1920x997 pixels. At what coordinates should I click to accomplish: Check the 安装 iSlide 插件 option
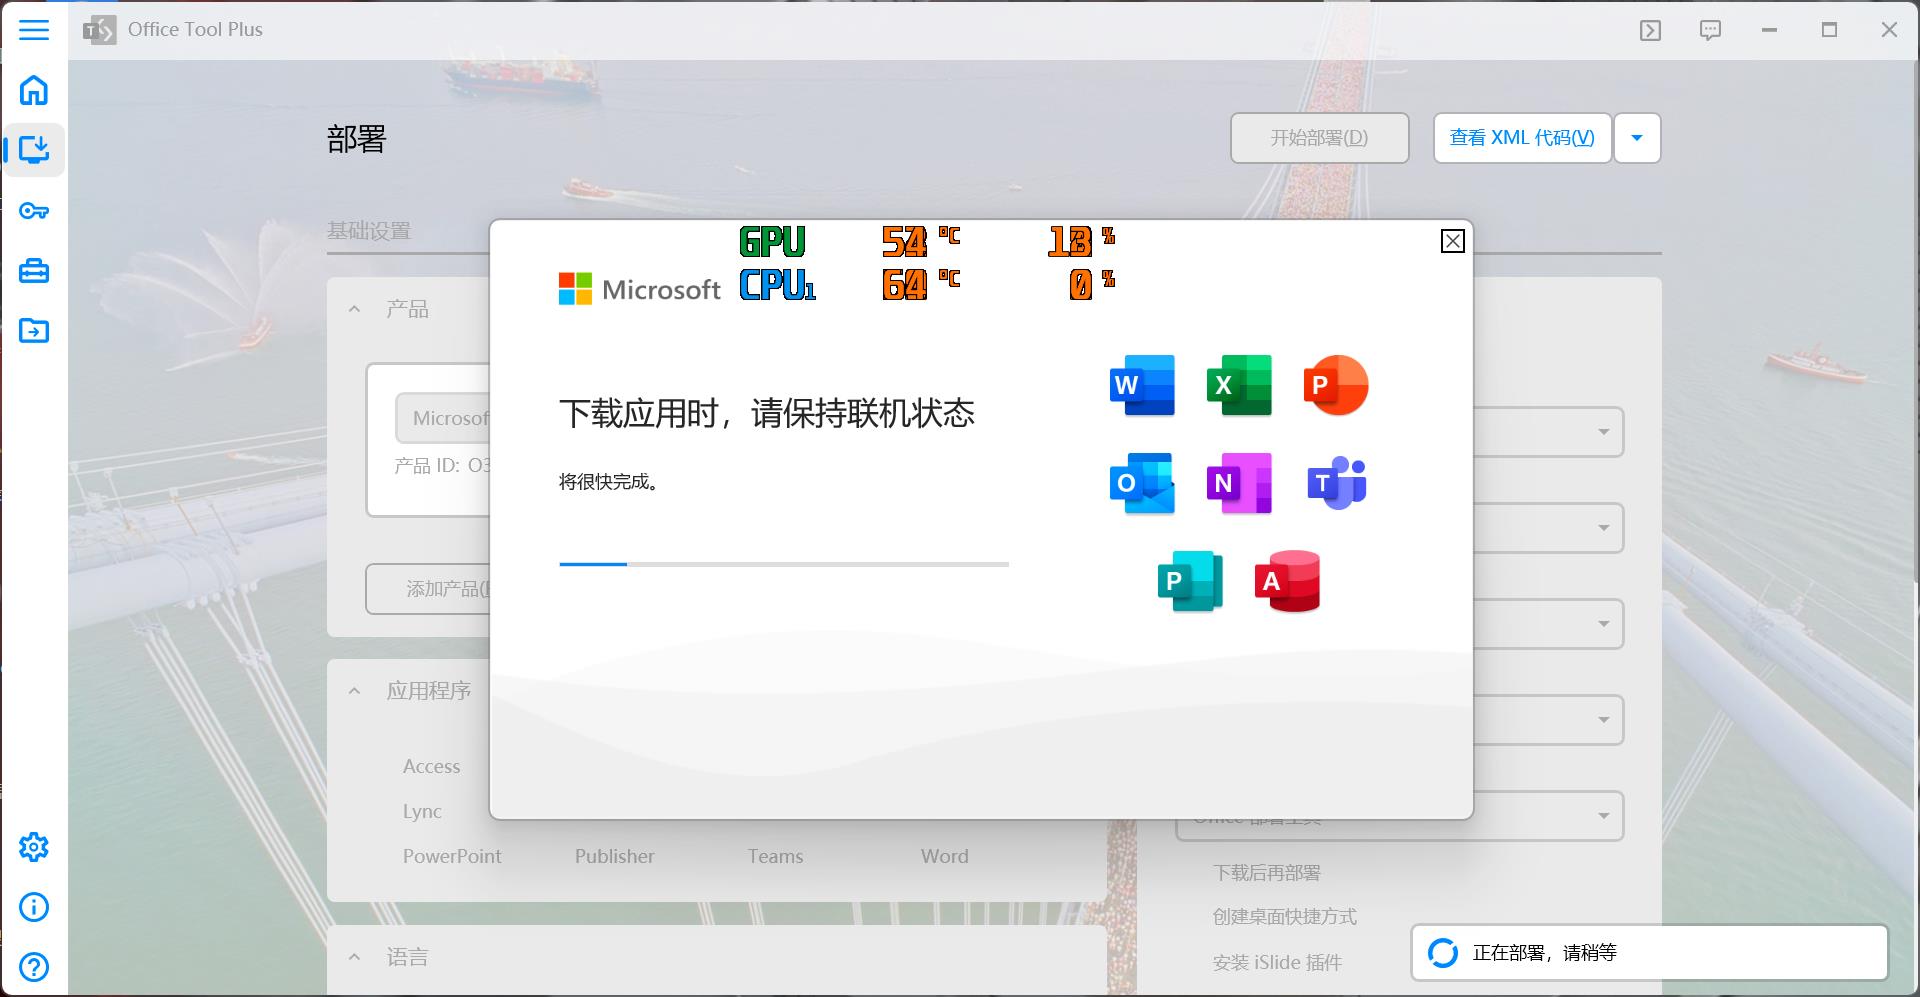(x=1277, y=961)
